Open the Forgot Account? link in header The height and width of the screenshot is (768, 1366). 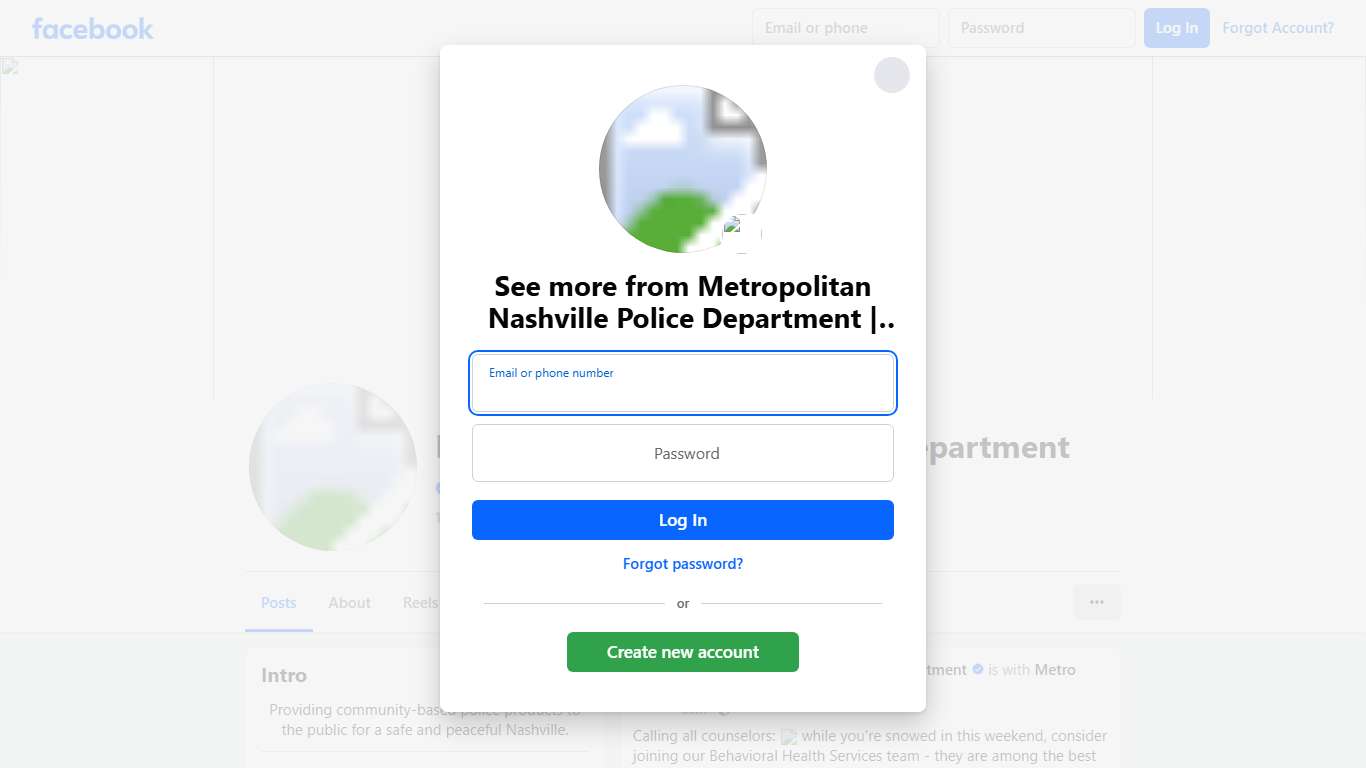(x=1278, y=28)
